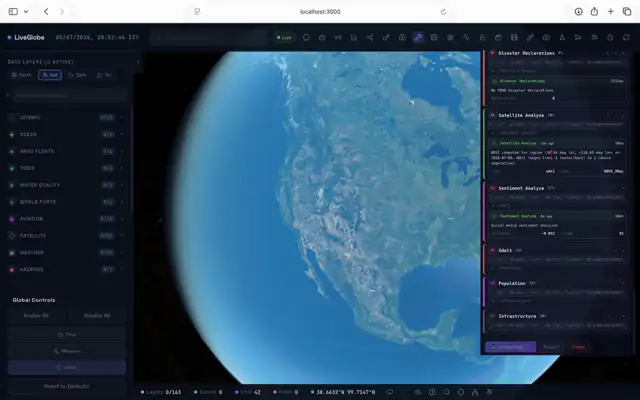The width and height of the screenshot is (640, 400).
Task: Show the browser tab overview
Action: click(x=627, y=11)
